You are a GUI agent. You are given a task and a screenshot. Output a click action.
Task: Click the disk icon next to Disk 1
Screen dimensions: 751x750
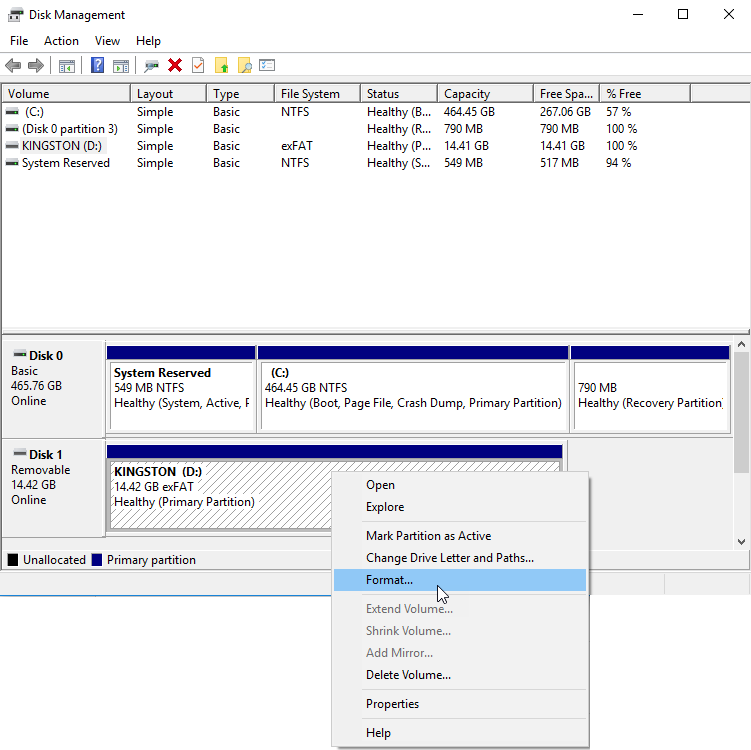[20, 453]
